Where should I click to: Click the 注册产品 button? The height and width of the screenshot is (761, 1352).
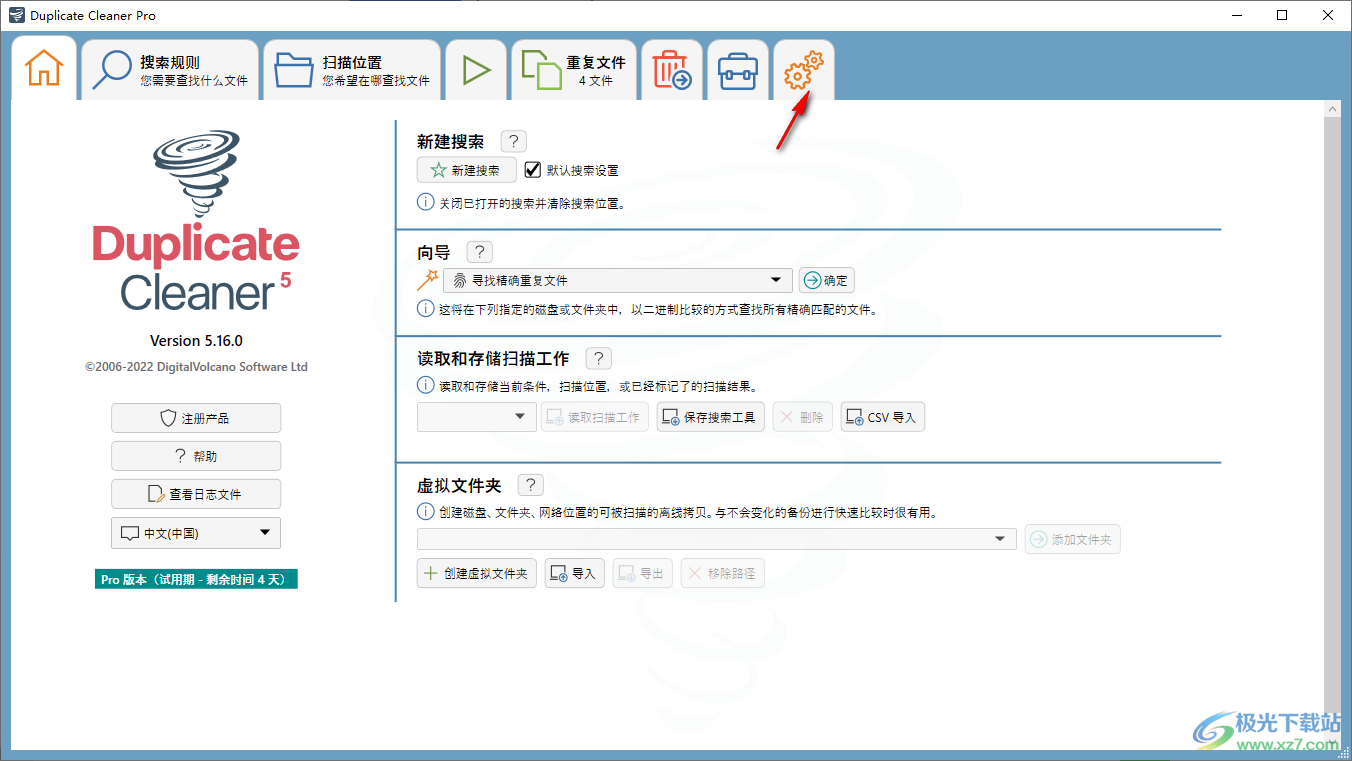[196, 418]
